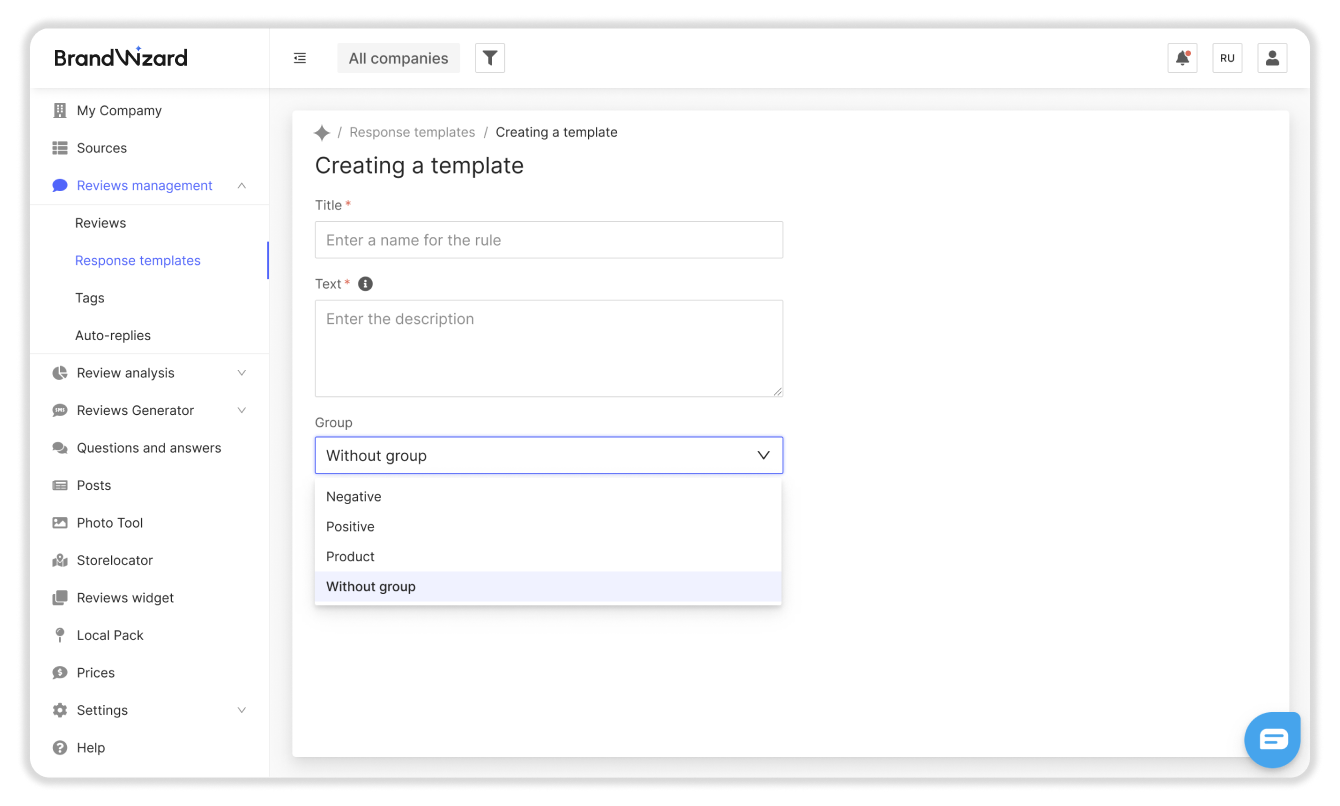
Task: Click the Title input field
Action: (x=548, y=240)
